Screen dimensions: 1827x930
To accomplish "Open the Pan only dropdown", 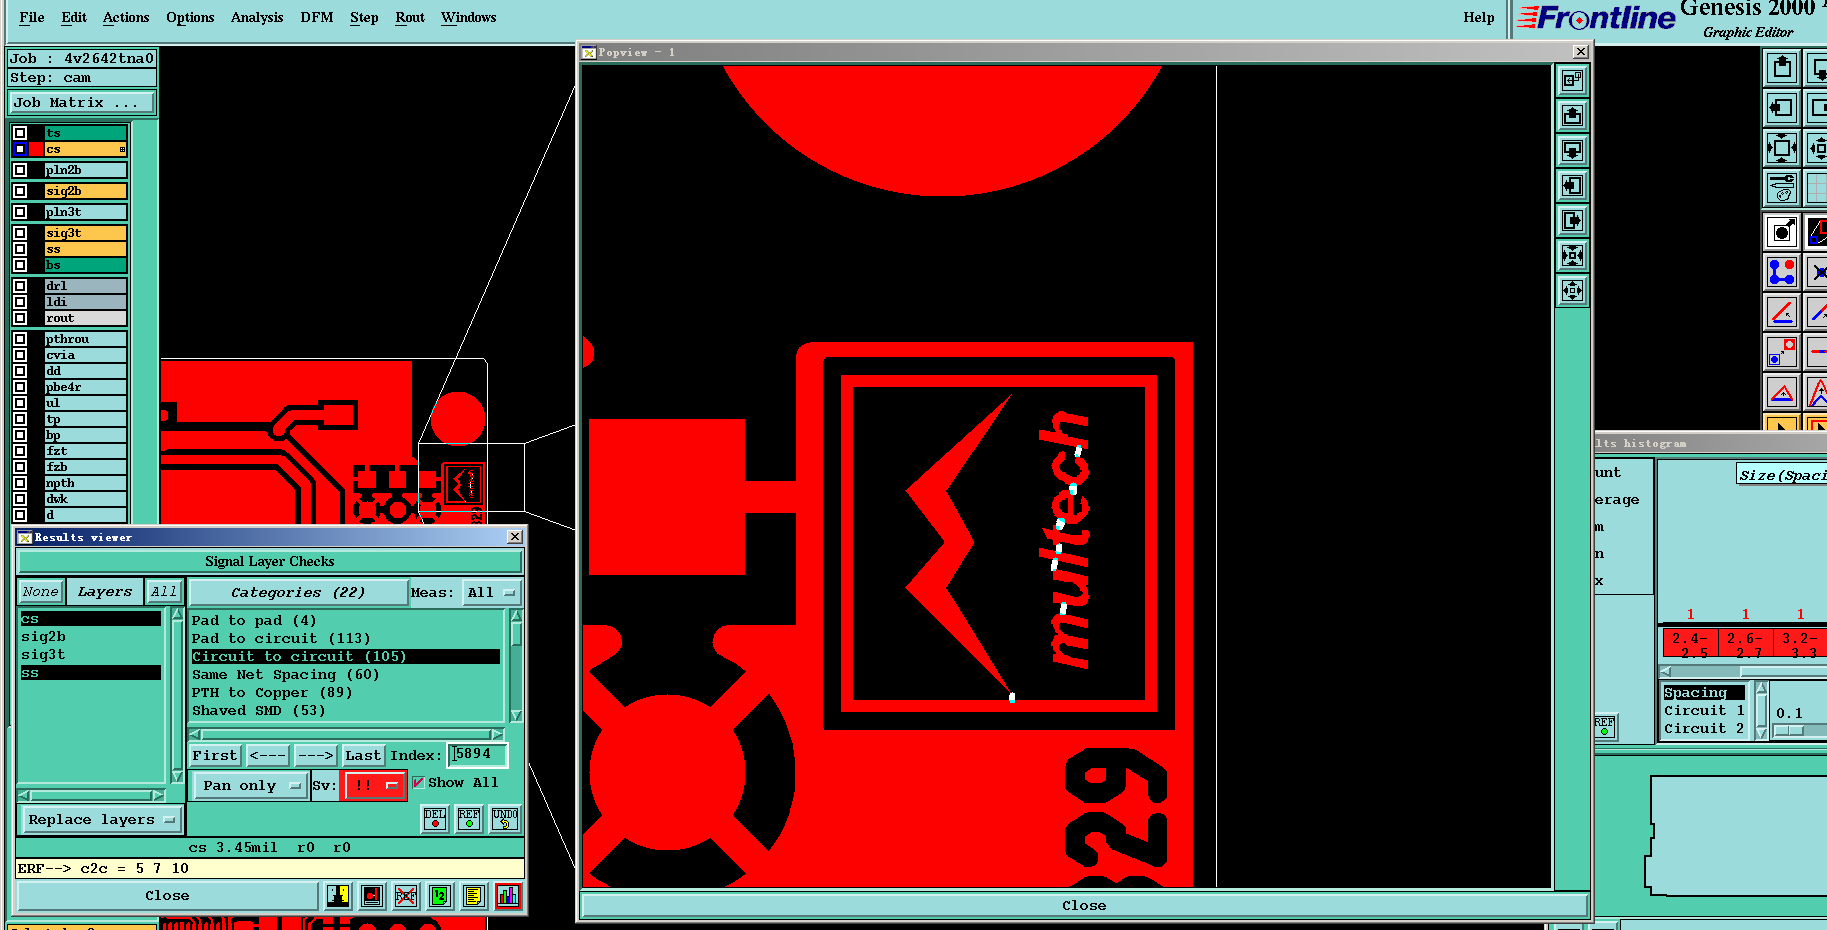I will [249, 786].
